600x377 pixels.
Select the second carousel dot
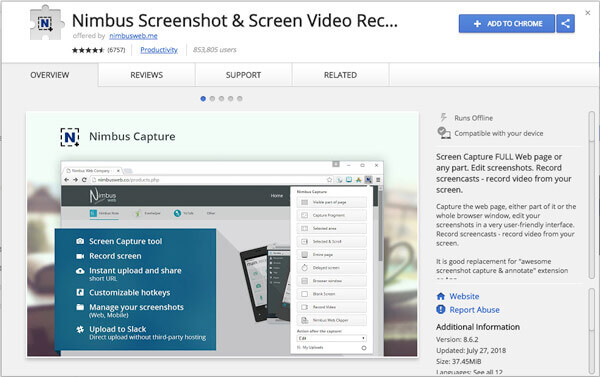click(x=212, y=99)
